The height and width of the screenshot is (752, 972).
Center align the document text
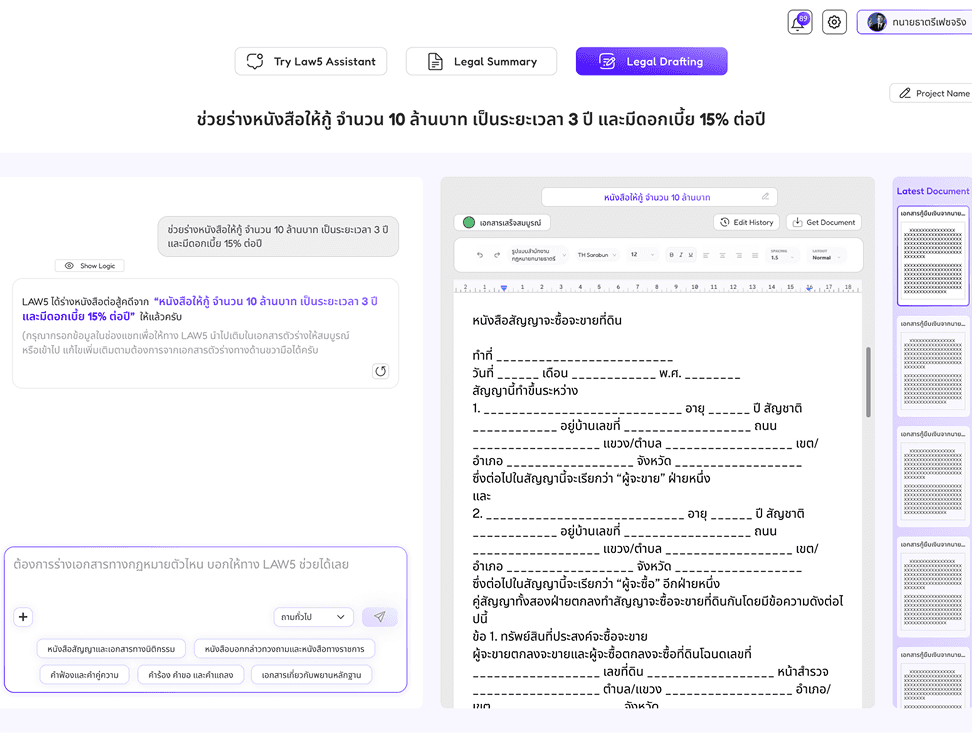pos(722,255)
